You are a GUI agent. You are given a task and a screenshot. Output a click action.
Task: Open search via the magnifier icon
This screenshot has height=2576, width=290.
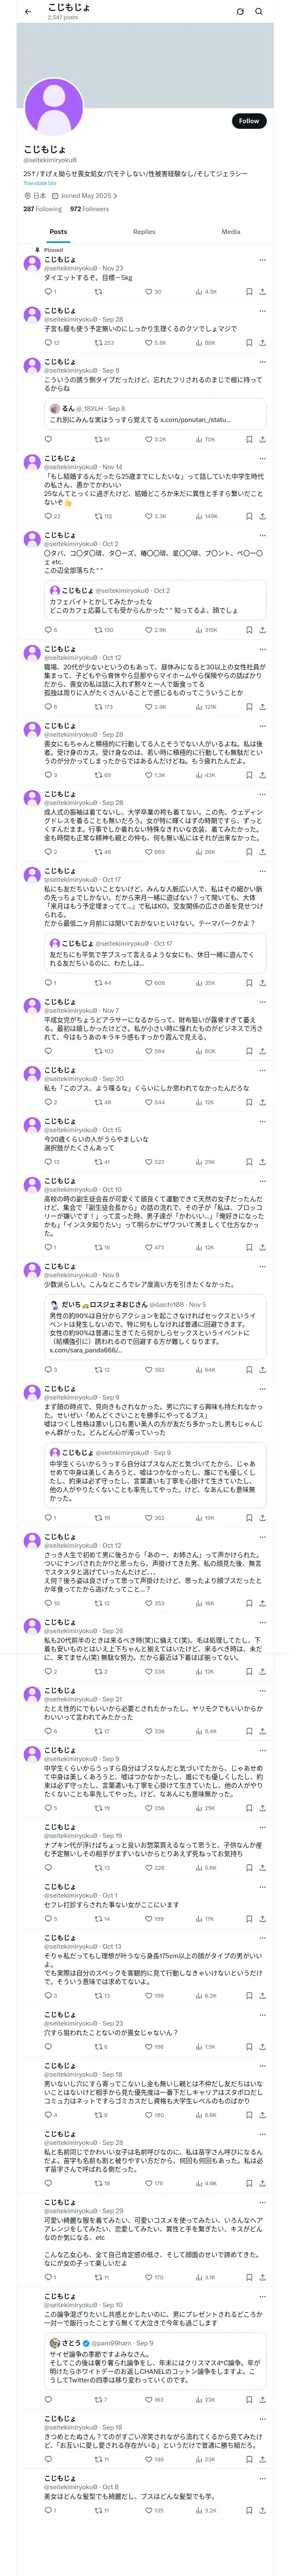point(259,11)
